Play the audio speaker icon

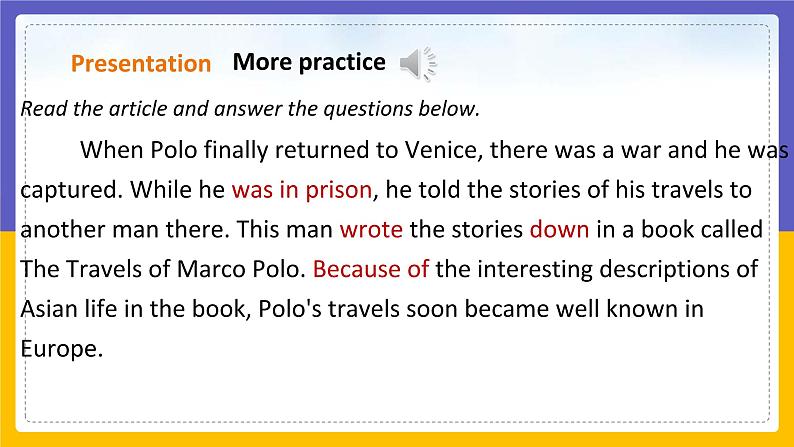(418, 64)
